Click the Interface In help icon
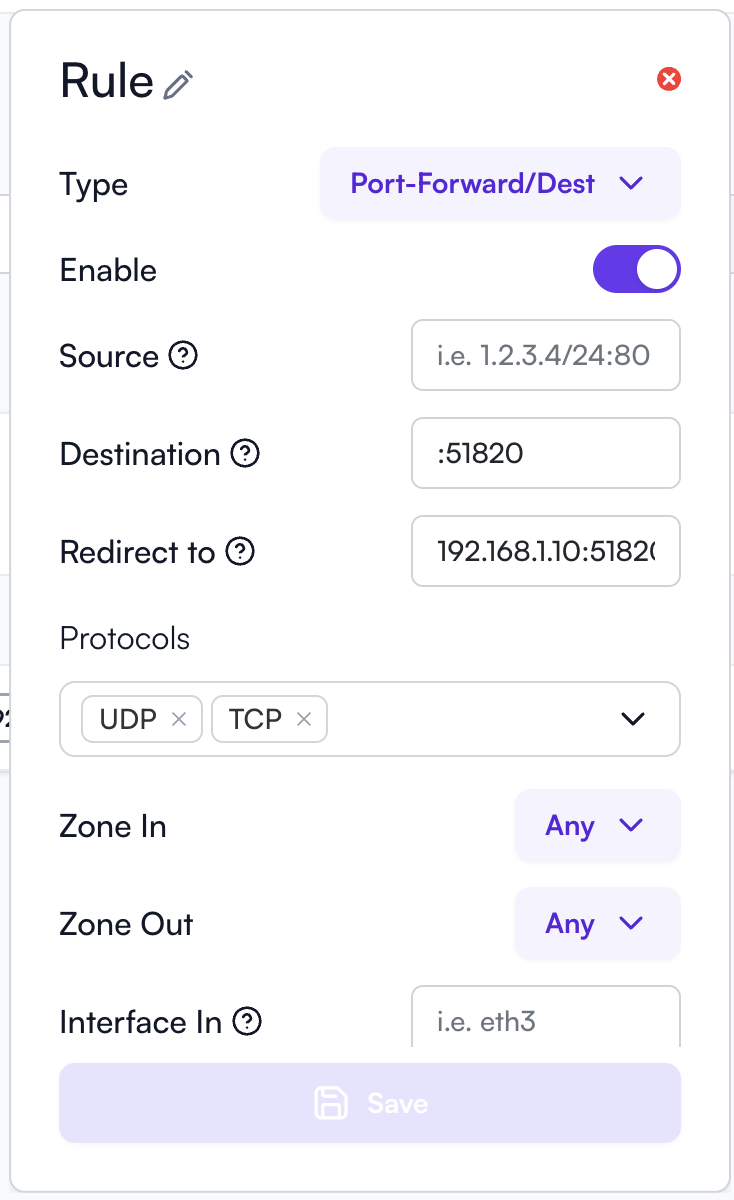The image size is (734, 1200). tap(247, 1021)
